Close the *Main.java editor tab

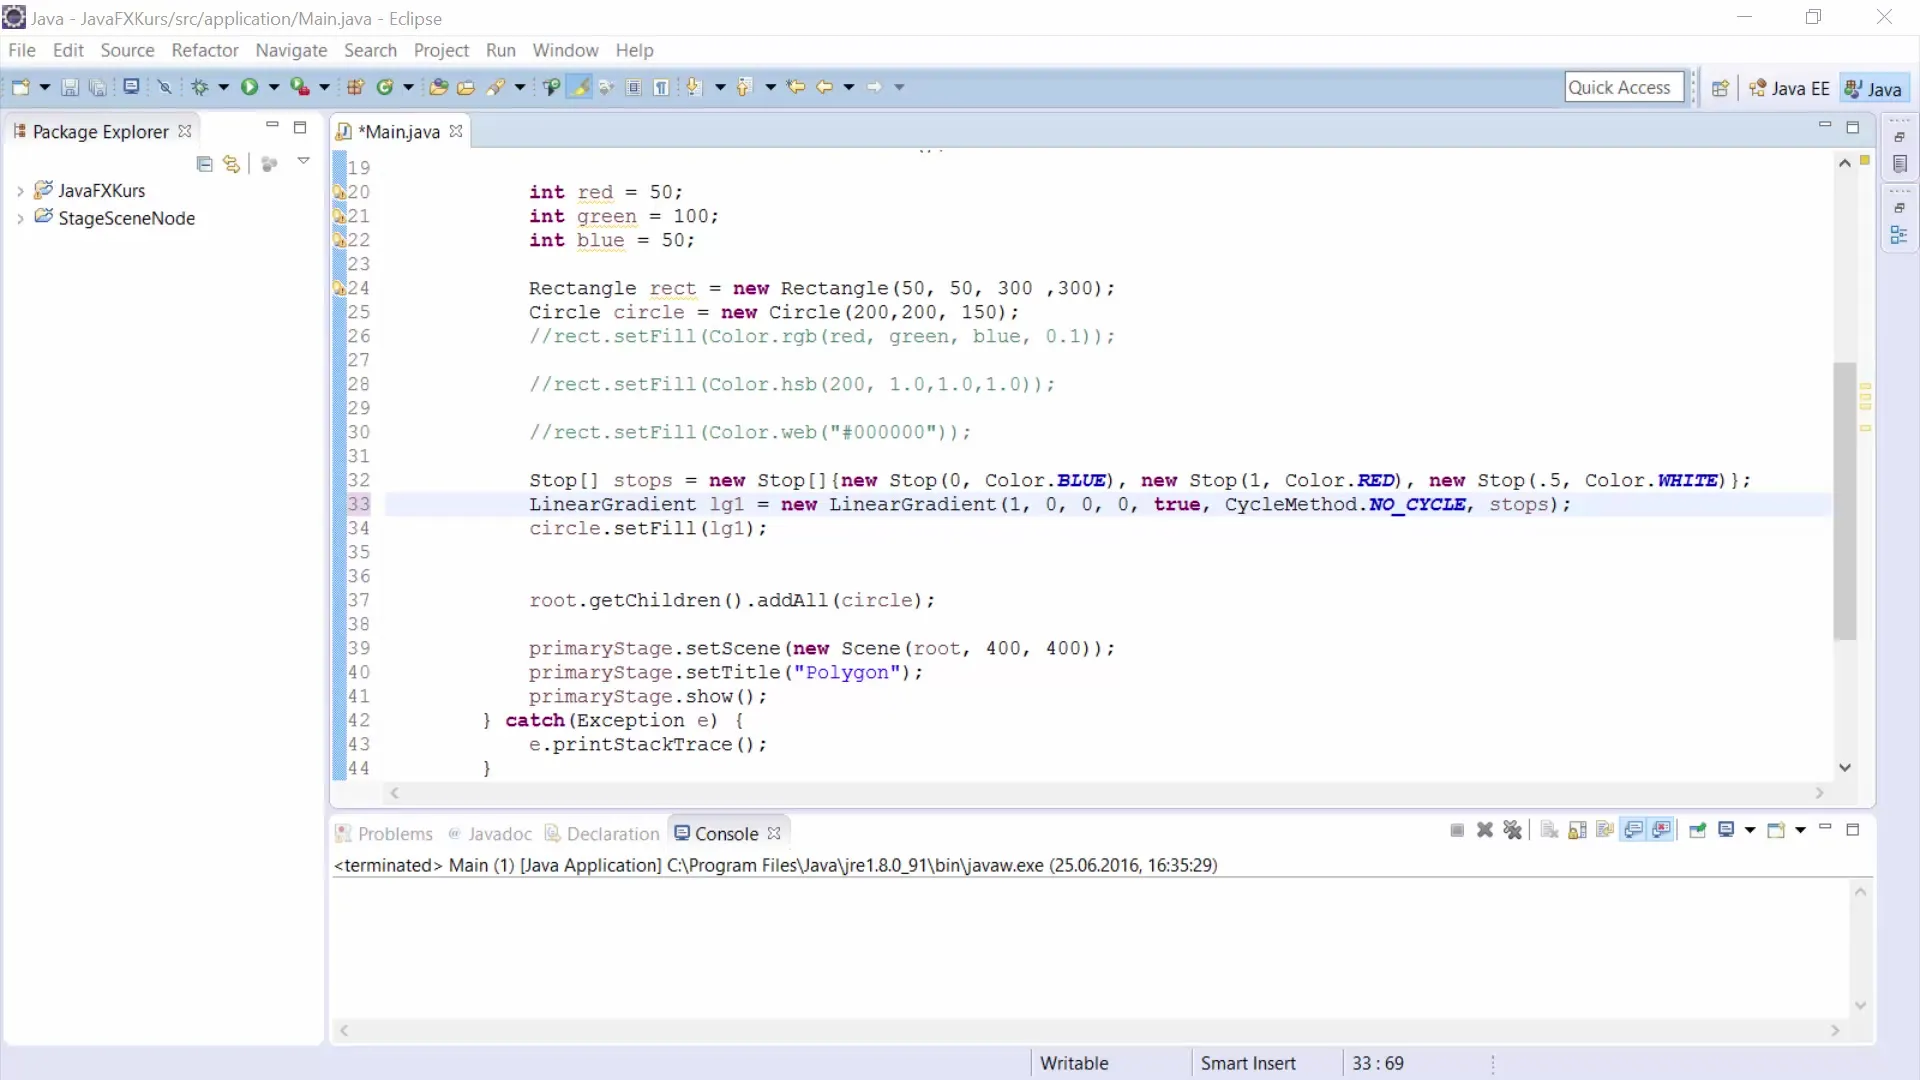tap(456, 132)
